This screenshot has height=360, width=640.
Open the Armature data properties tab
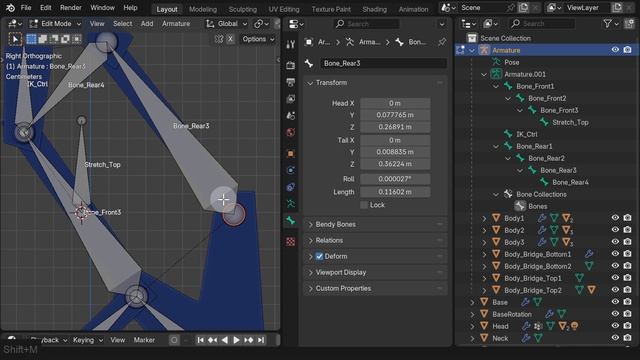pyautogui.click(x=291, y=204)
